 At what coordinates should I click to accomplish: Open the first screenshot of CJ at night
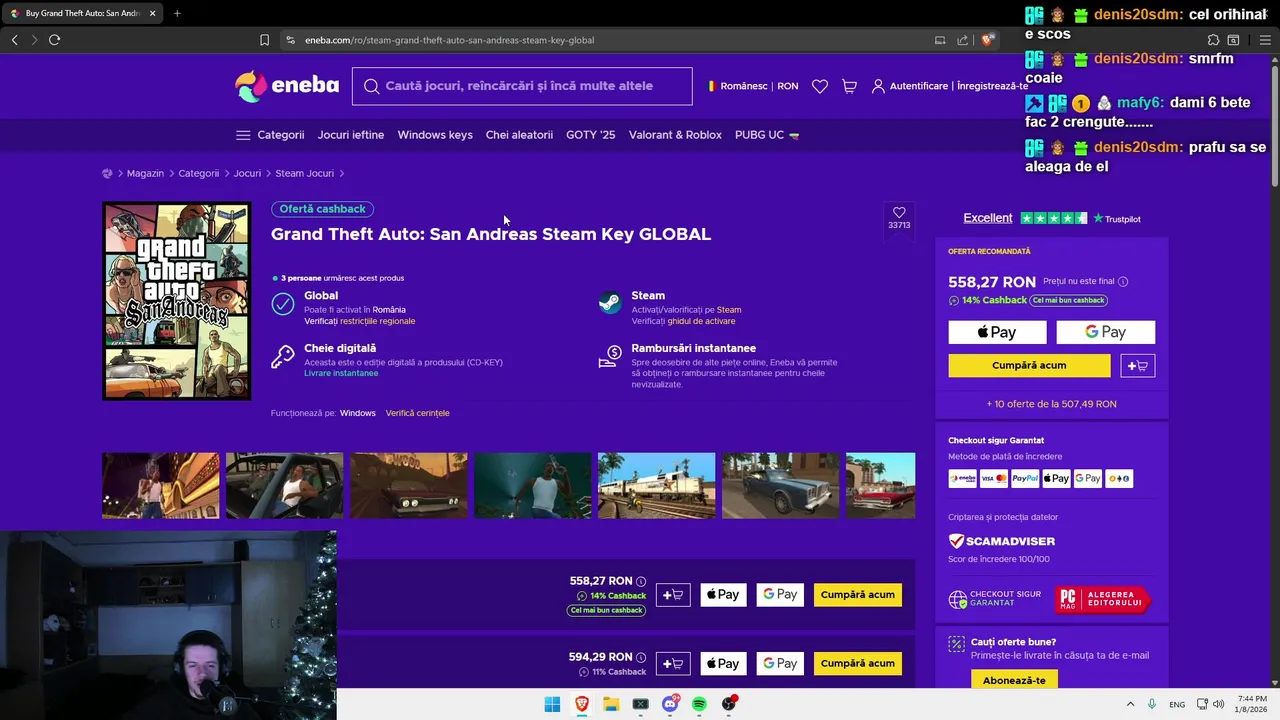click(x=160, y=485)
